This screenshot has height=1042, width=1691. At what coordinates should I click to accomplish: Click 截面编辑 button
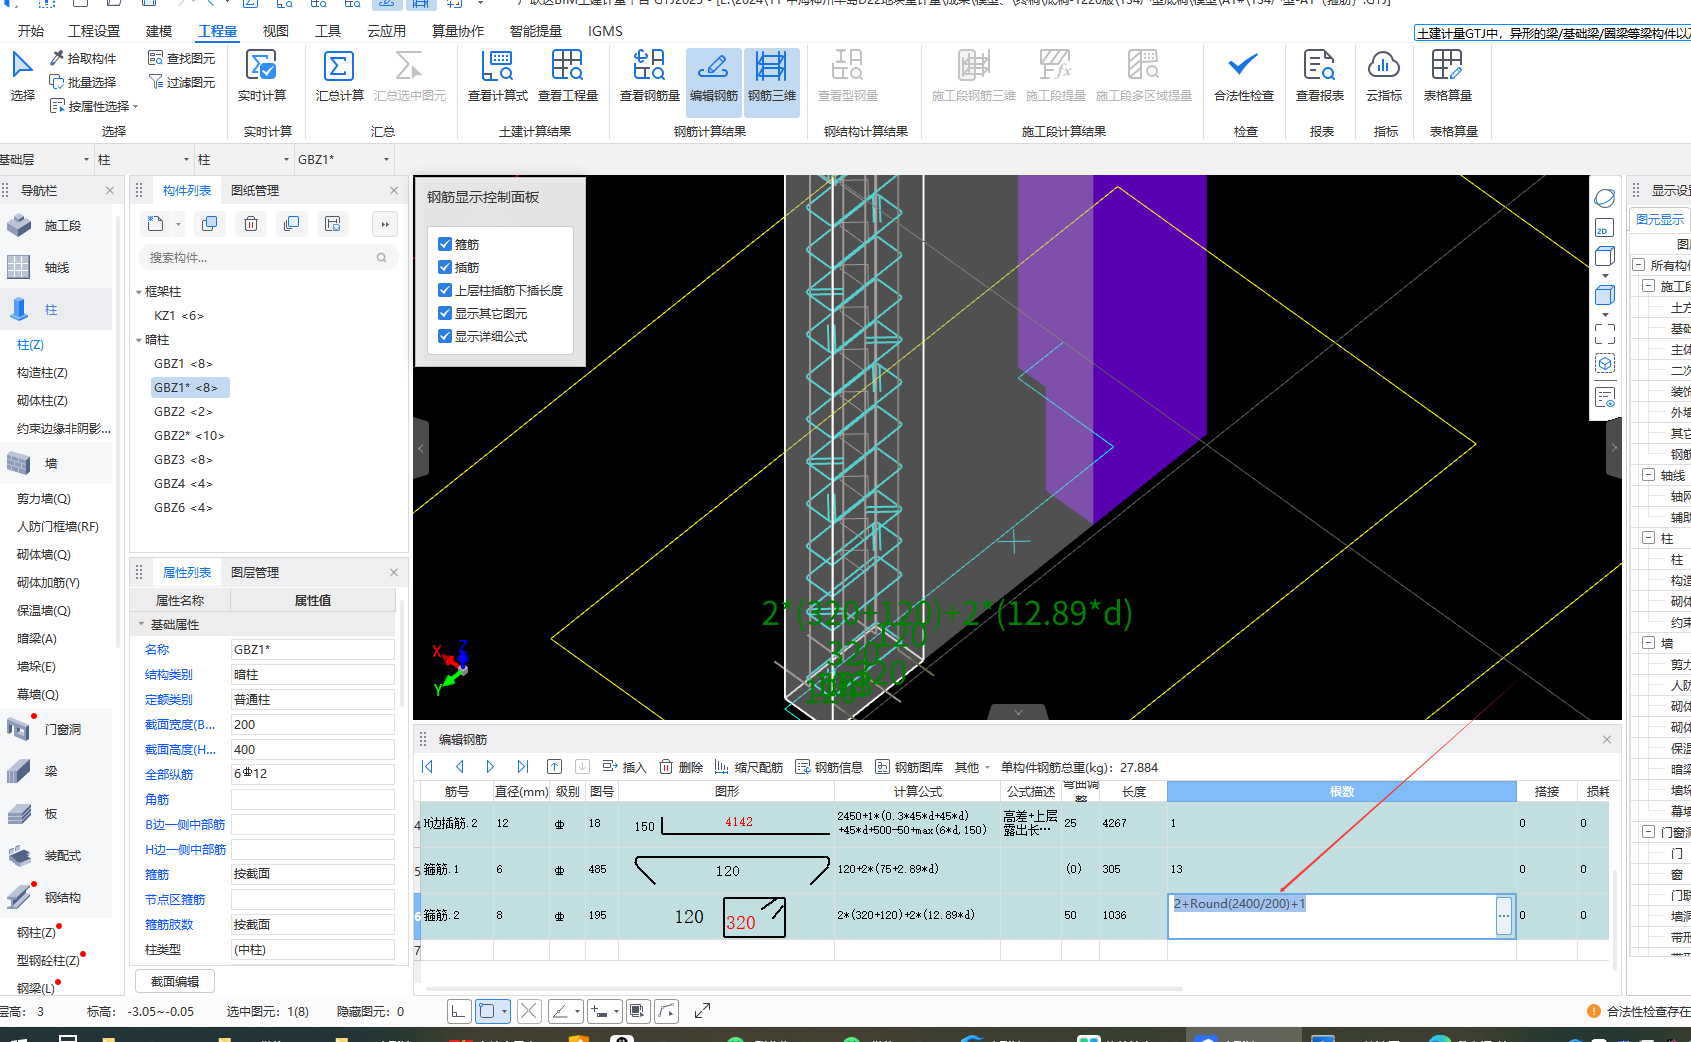click(175, 981)
